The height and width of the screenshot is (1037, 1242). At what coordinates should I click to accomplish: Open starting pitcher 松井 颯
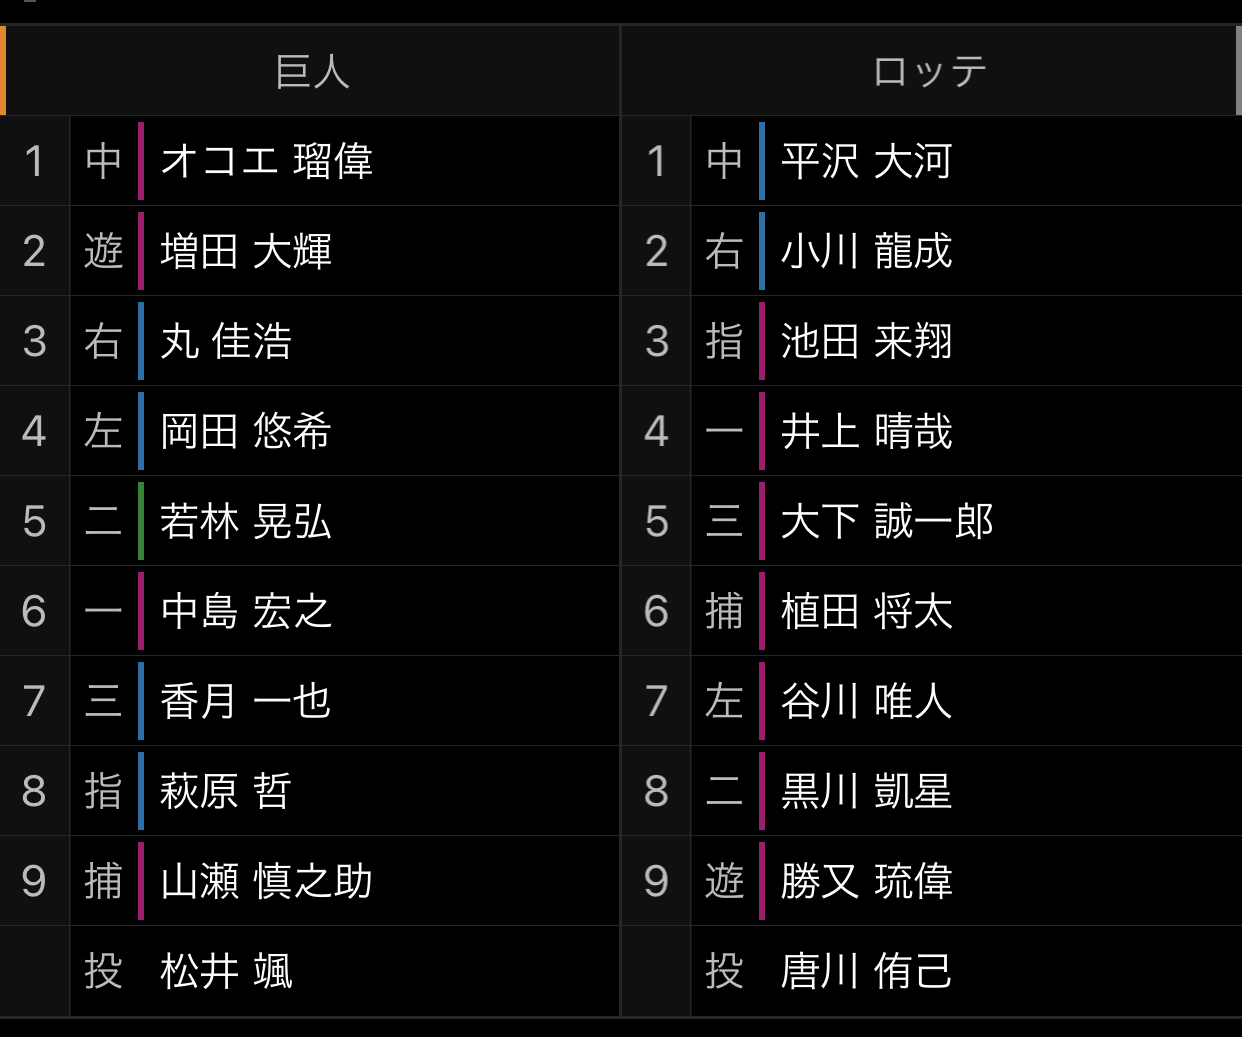pos(226,971)
